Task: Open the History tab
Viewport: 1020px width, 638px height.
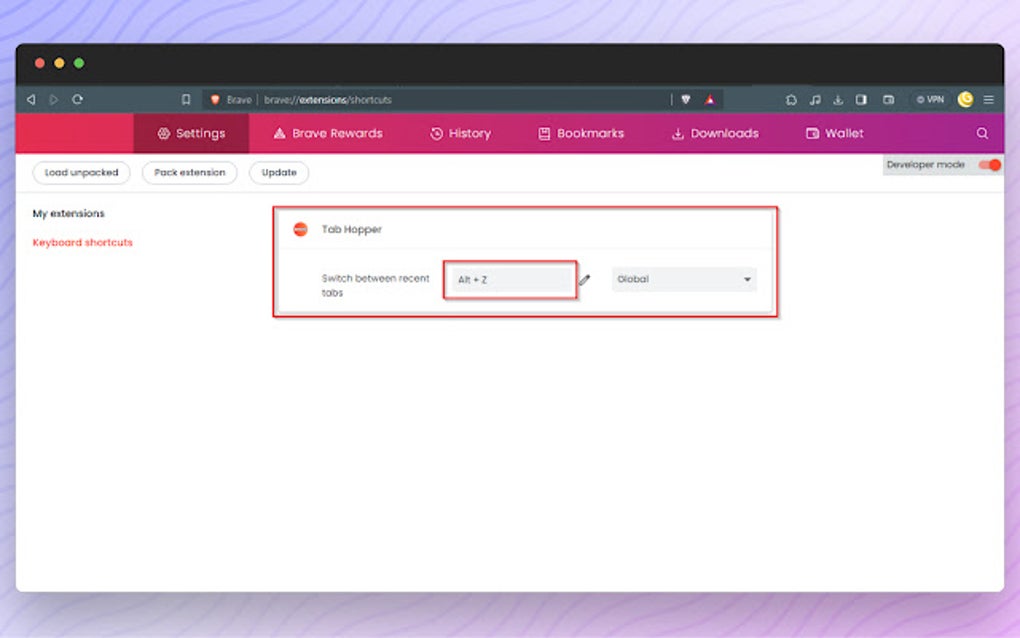Action: [461, 133]
